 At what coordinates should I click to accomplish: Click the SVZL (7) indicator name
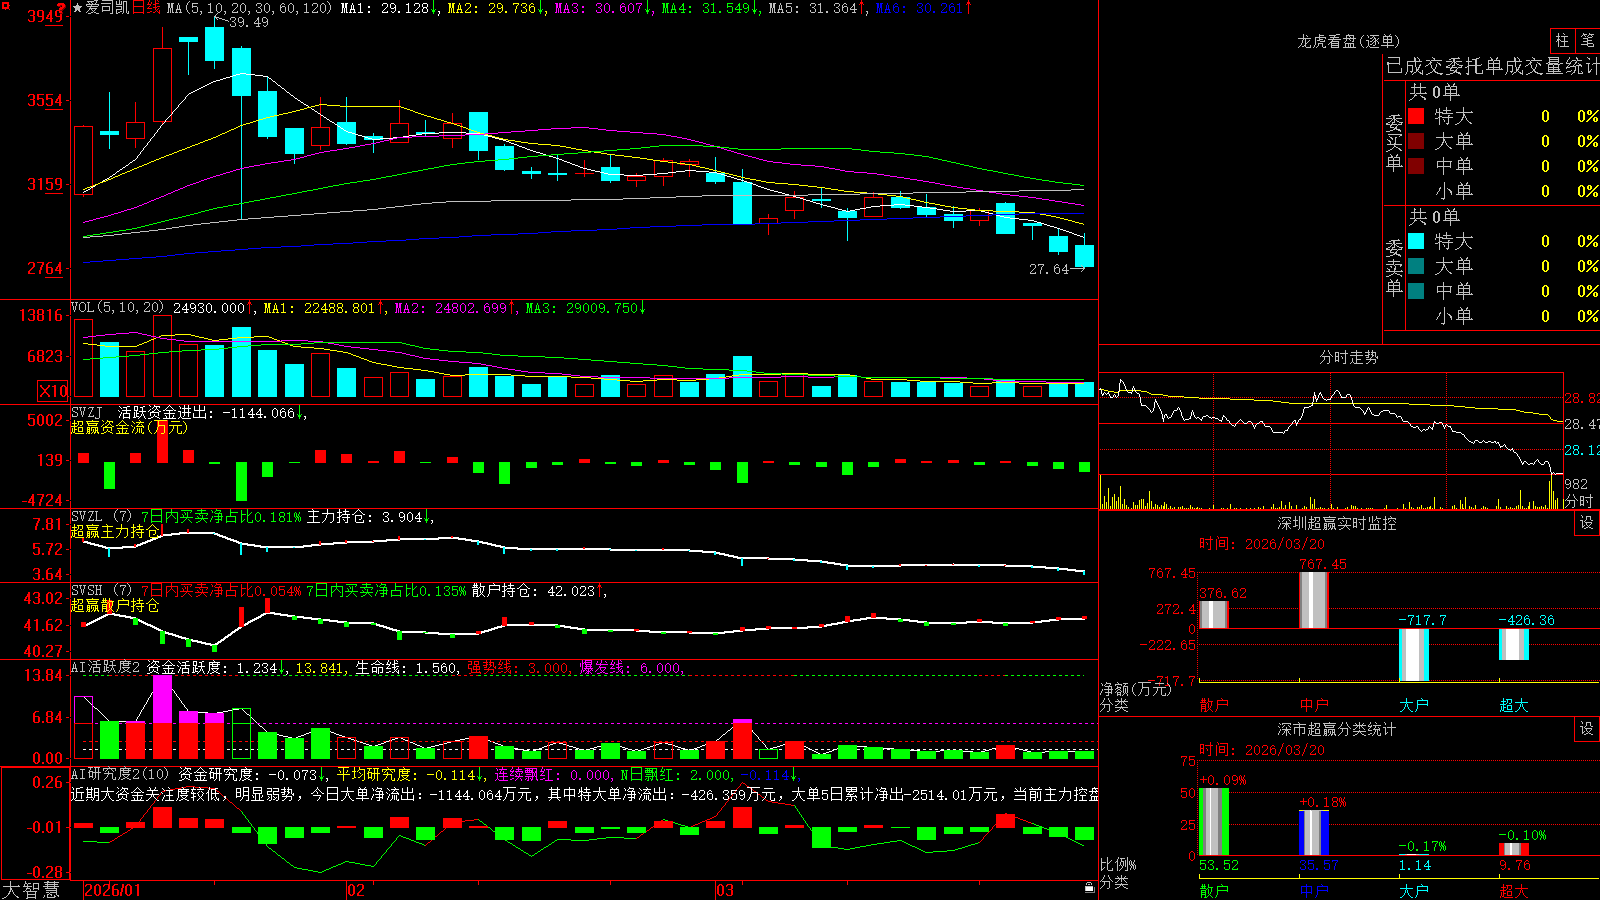[101, 517]
